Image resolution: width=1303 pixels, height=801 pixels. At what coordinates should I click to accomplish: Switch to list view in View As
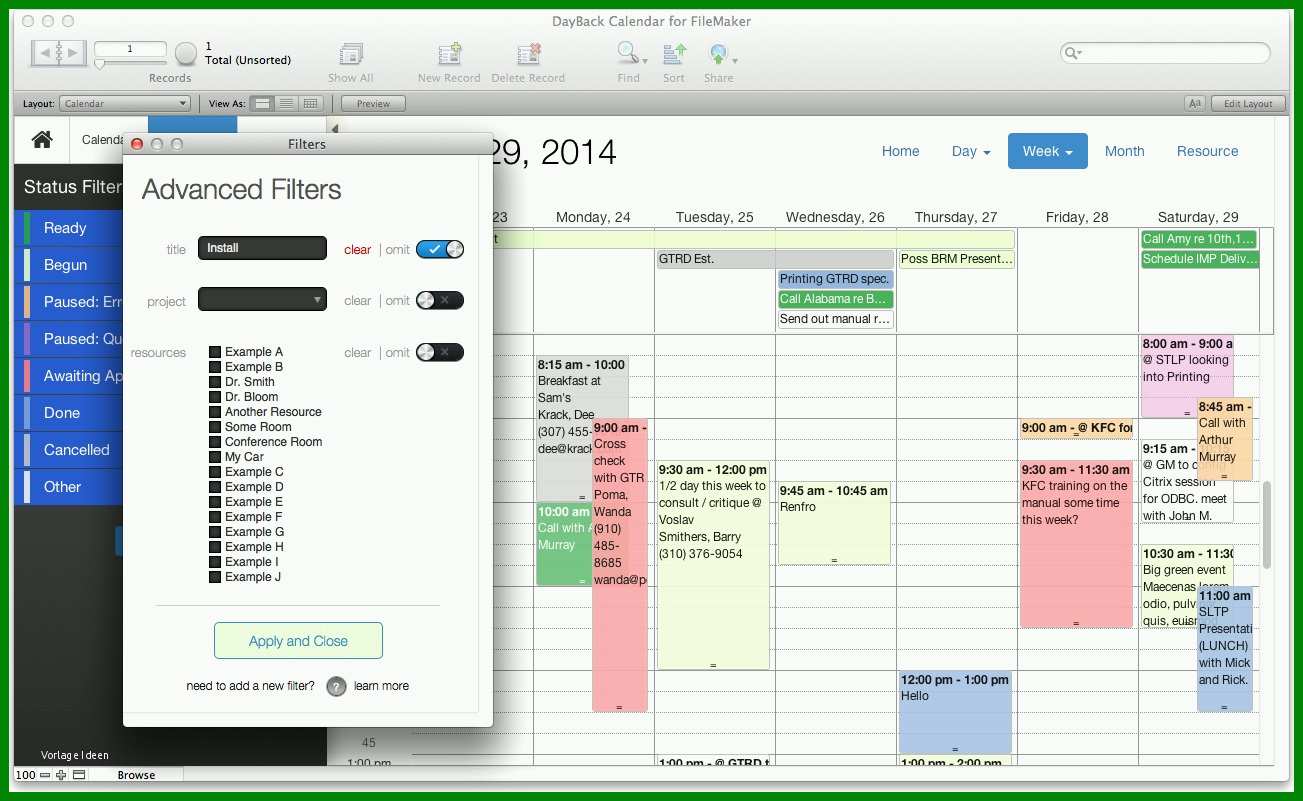click(x=286, y=103)
